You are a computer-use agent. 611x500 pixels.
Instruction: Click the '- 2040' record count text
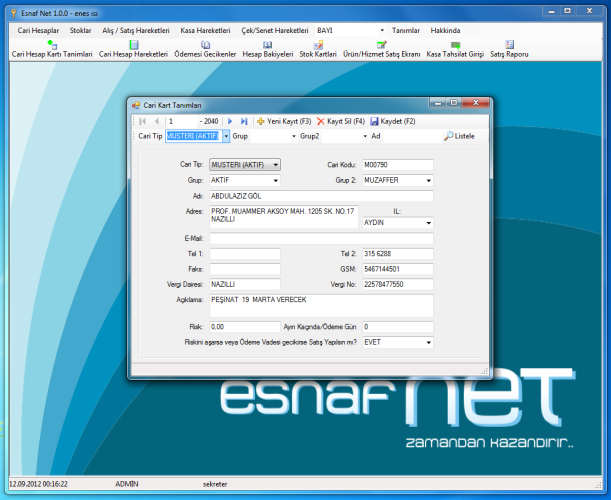[x=209, y=121]
